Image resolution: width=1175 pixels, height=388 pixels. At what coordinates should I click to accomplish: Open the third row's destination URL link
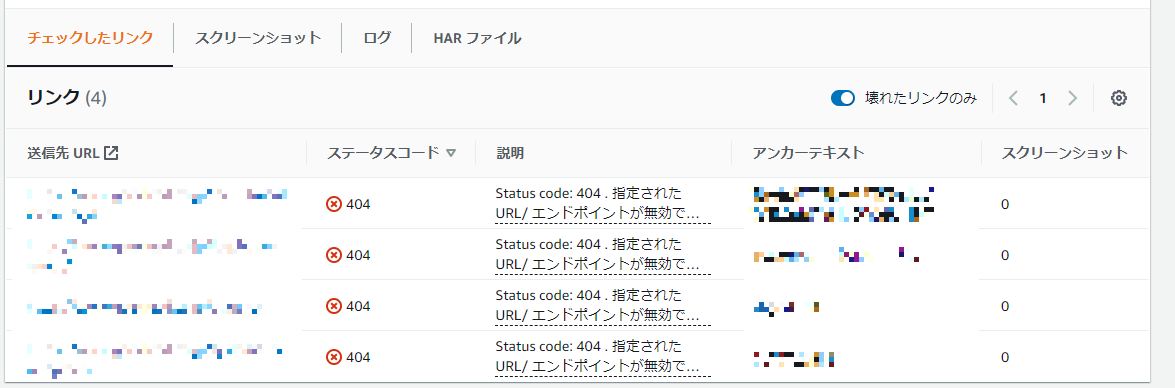[x=145, y=306]
